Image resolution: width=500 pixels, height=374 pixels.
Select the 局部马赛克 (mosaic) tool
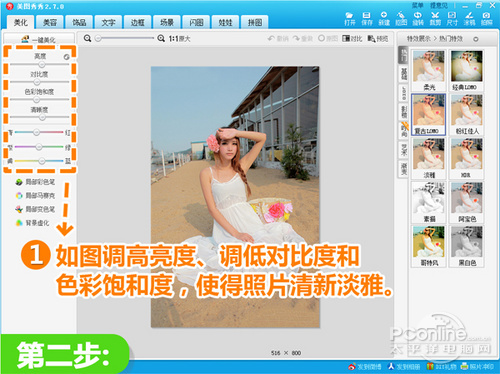pyautogui.click(x=35, y=195)
